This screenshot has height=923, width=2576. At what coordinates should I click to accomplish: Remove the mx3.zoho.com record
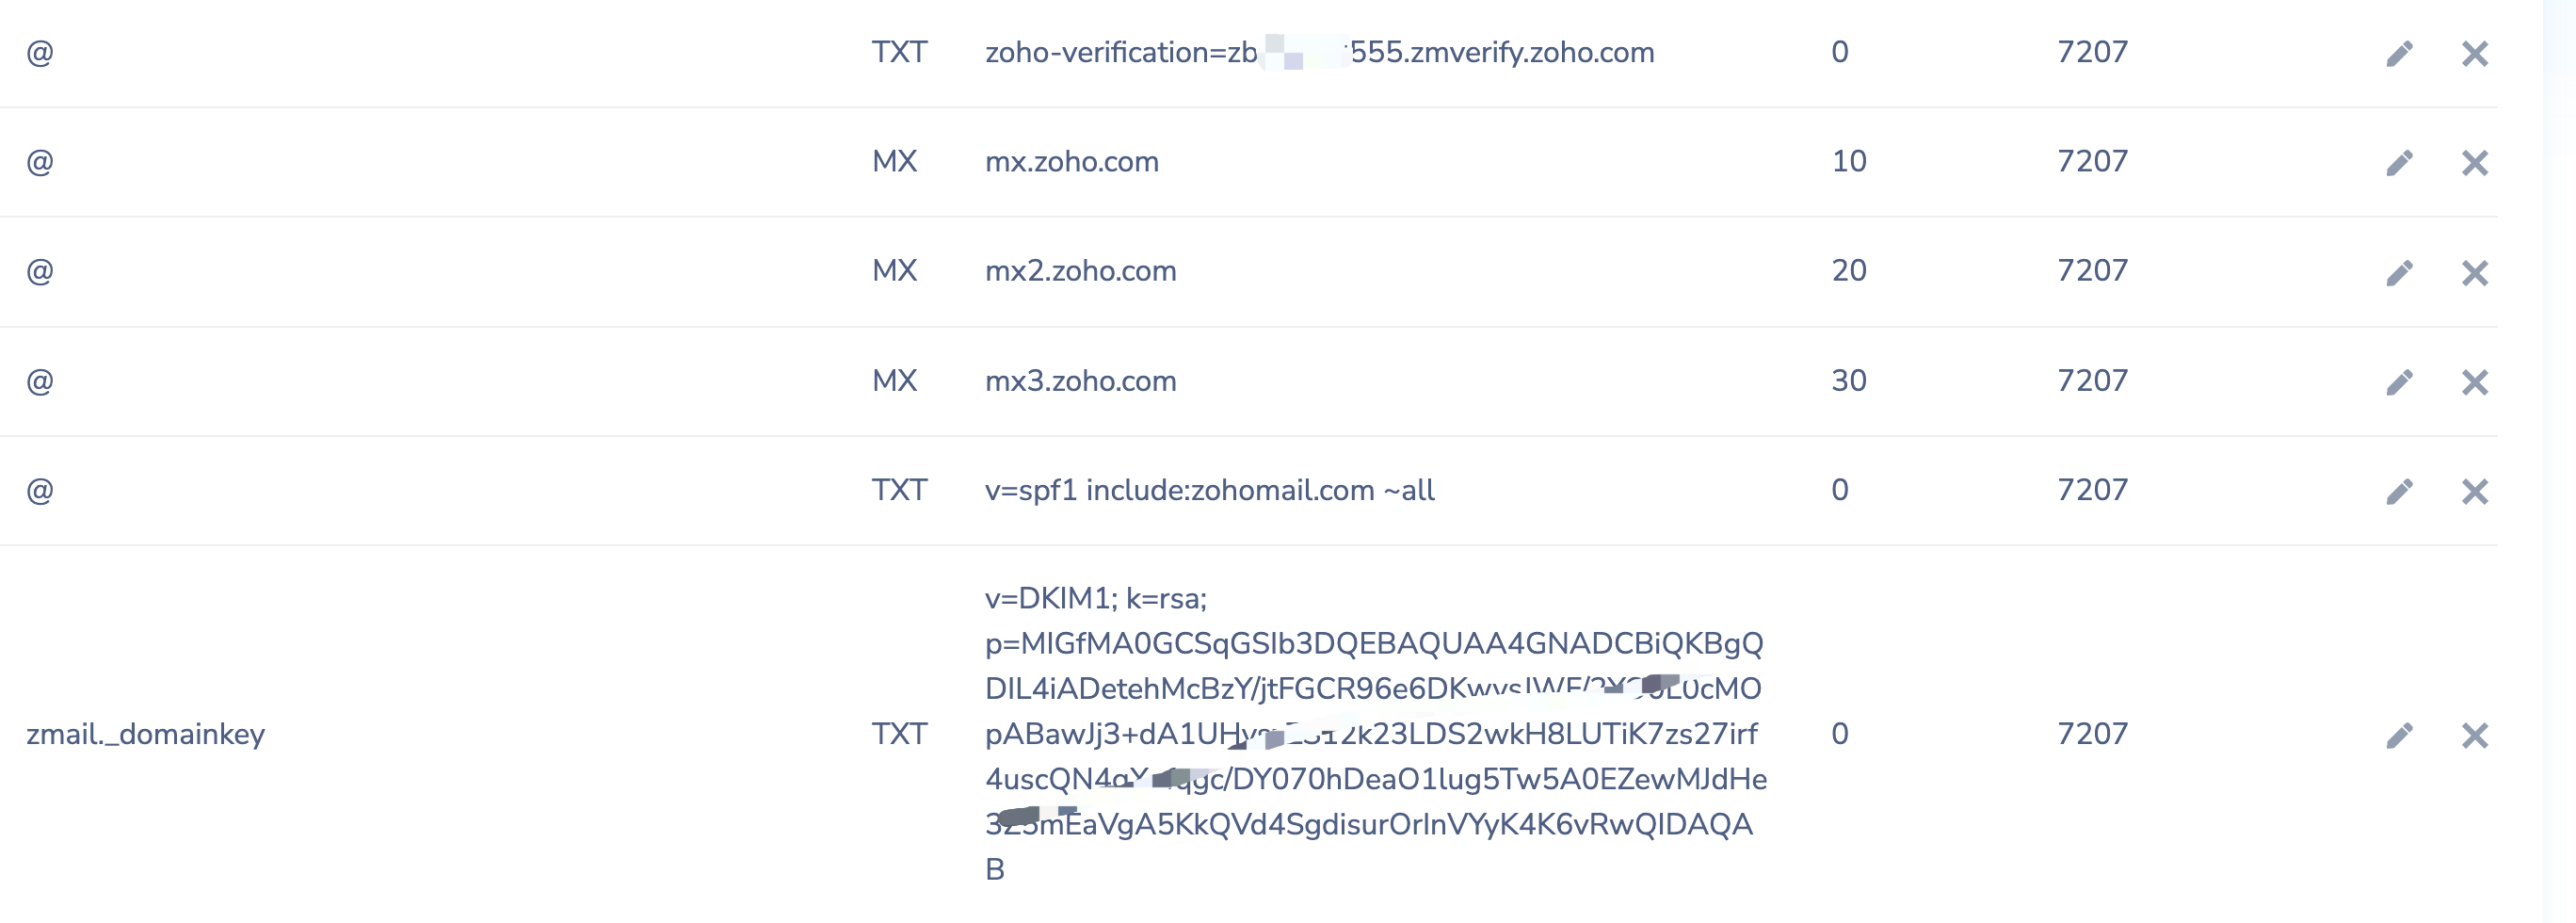pyautogui.click(x=2475, y=382)
